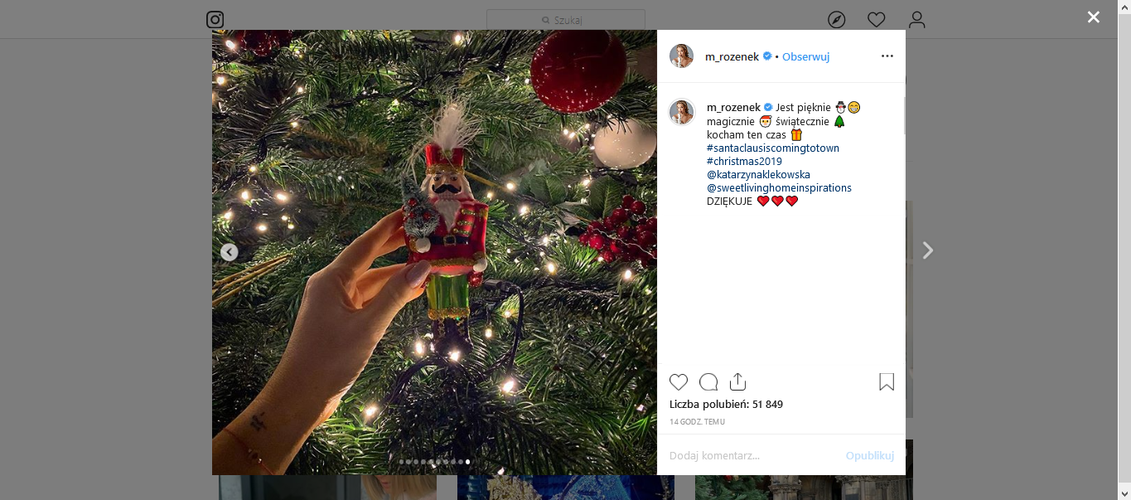The width and height of the screenshot is (1131, 500).
Task: Close the post overlay with the X
Action: tap(1093, 17)
